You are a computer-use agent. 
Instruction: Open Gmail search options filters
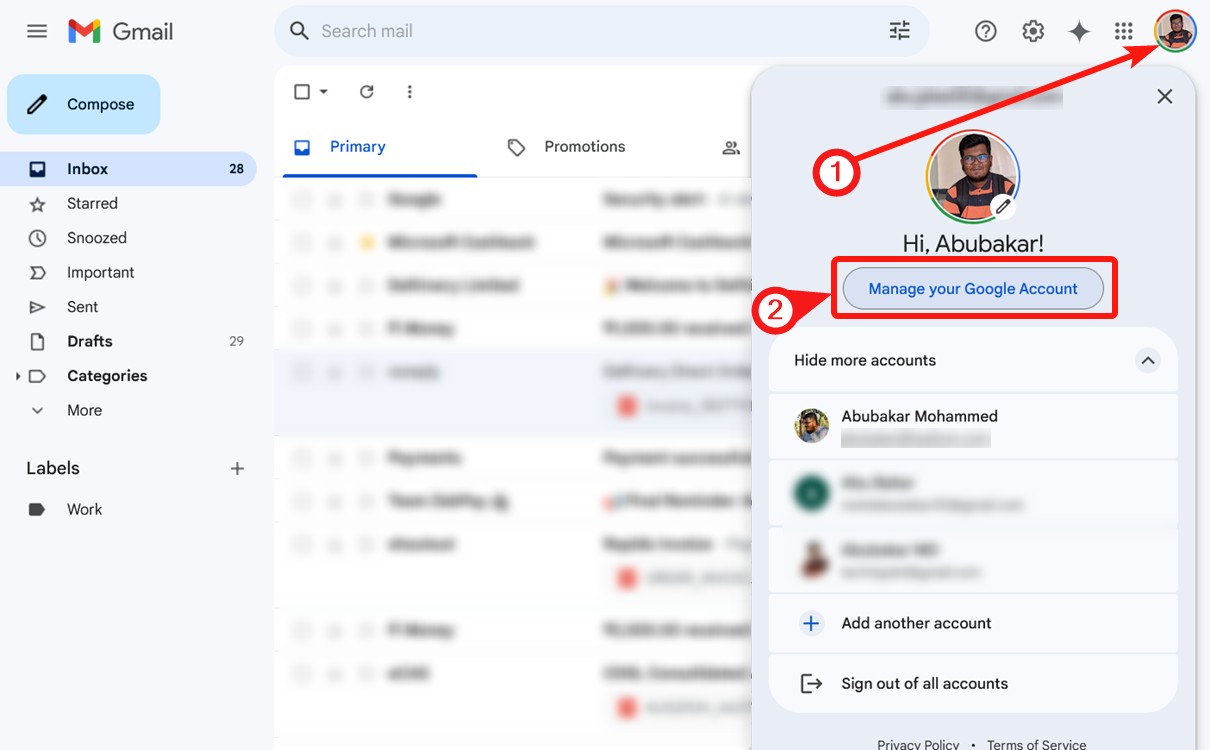(x=899, y=31)
